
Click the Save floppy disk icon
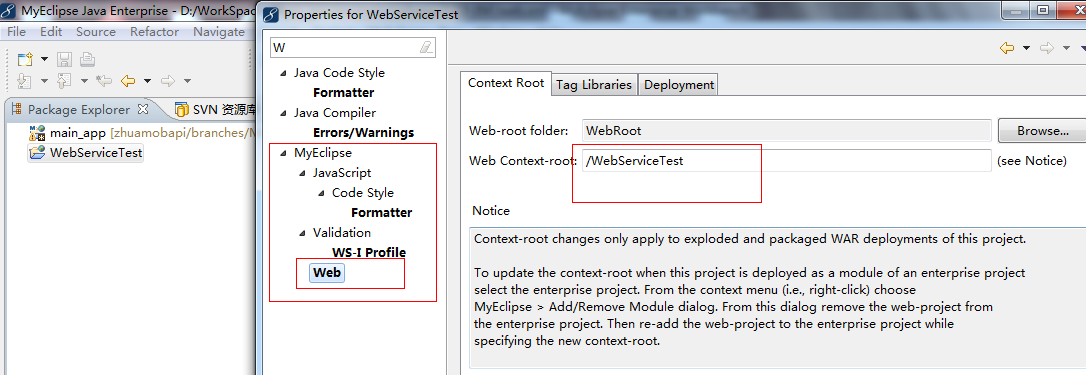click(64, 59)
